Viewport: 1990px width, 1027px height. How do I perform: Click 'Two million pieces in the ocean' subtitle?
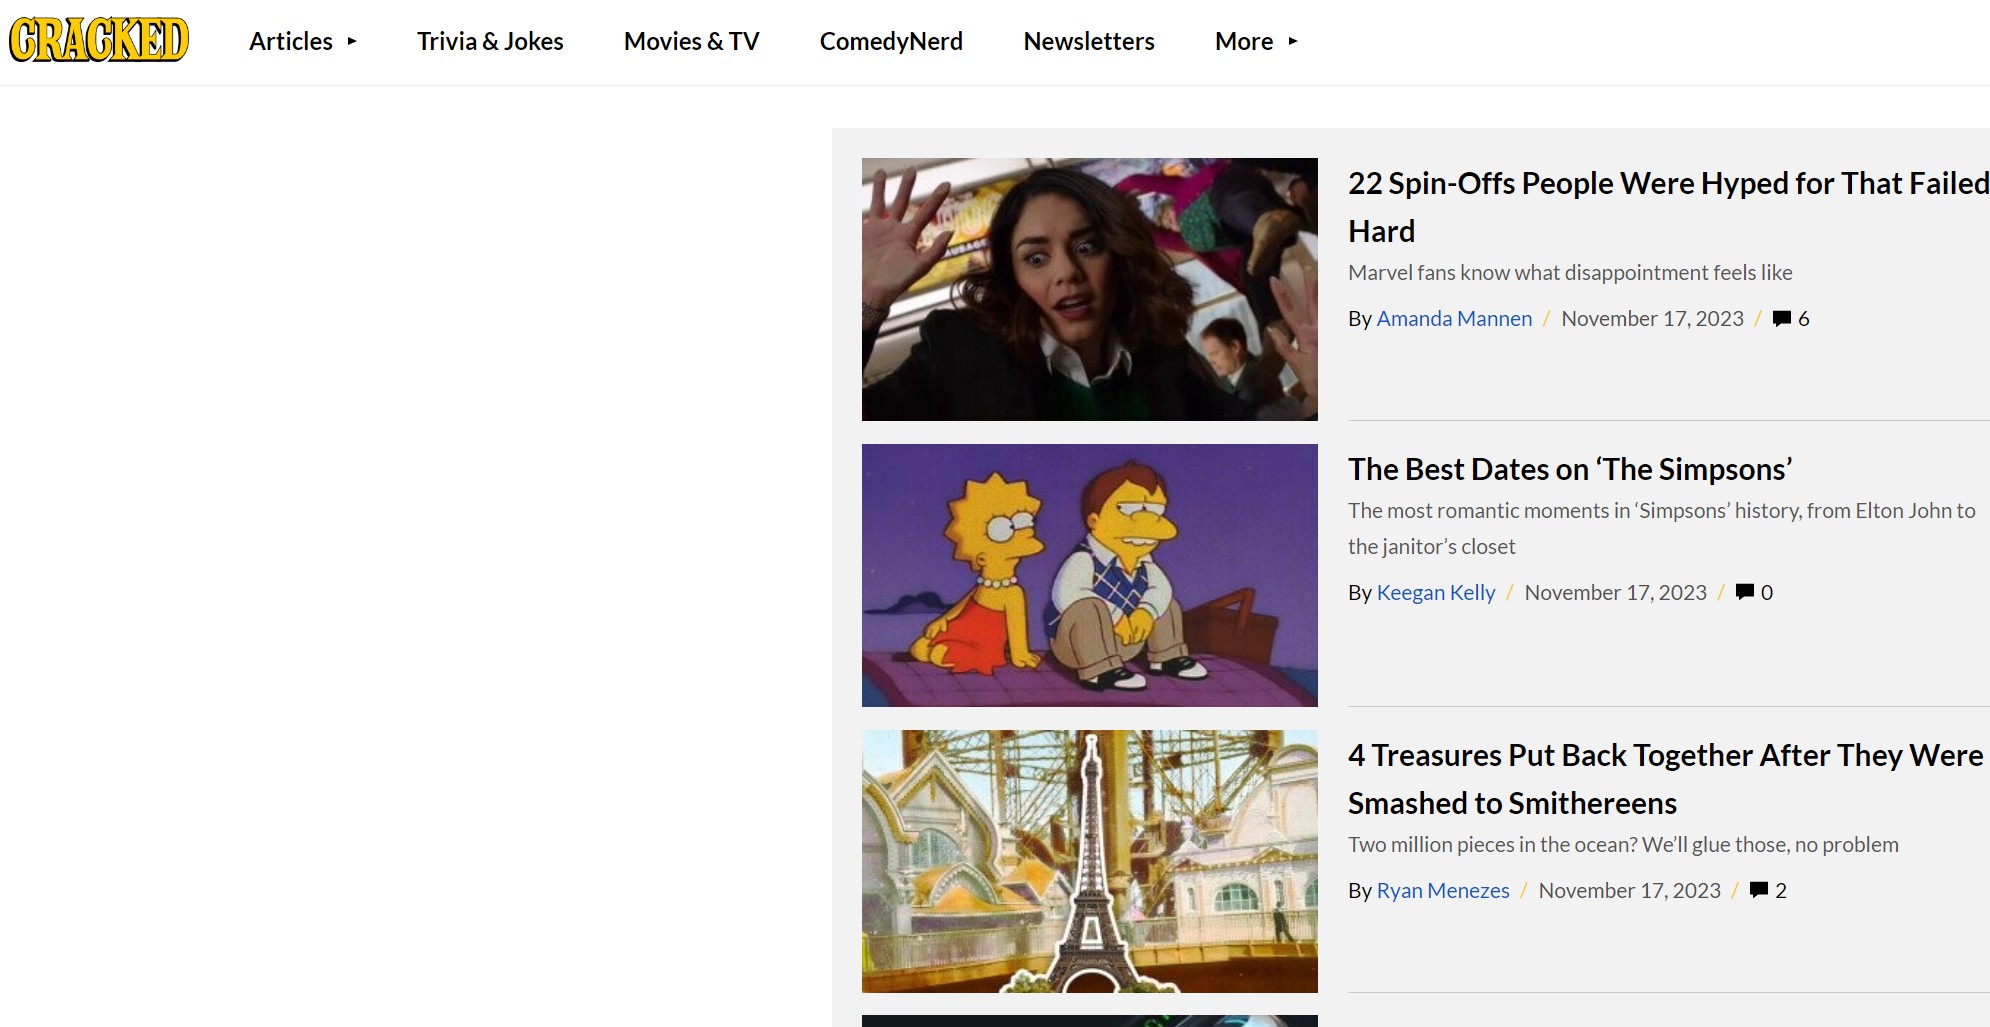[x=1623, y=844]
